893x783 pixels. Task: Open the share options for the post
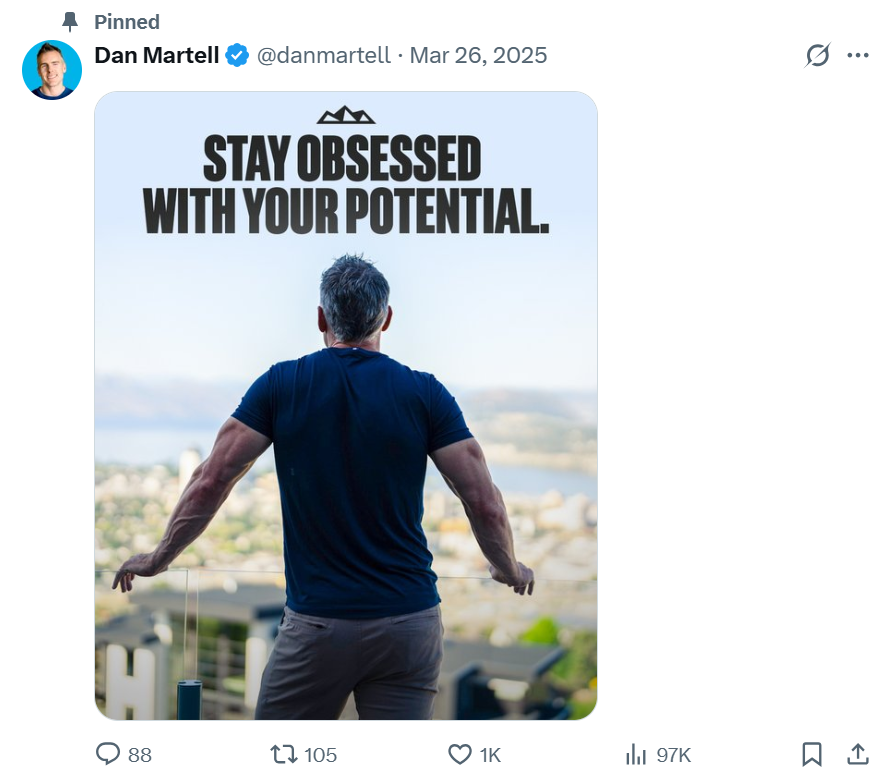(857, 755)
